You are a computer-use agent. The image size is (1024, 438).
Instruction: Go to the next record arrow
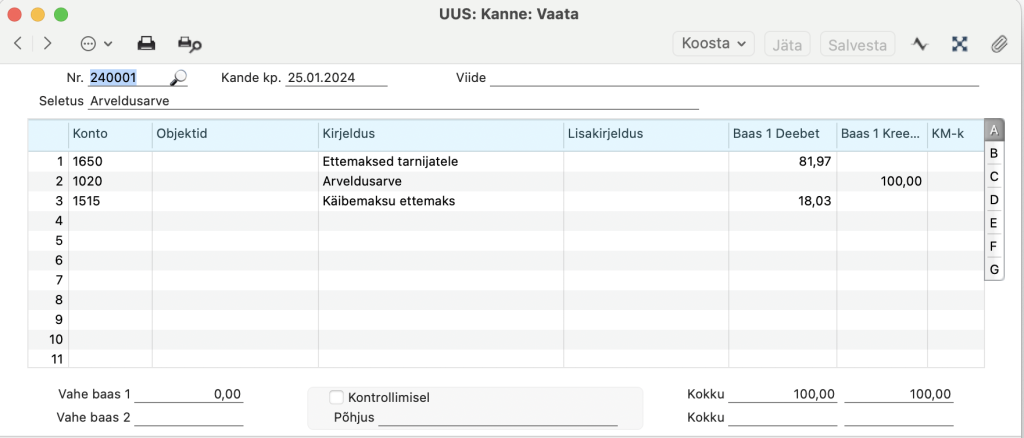[47, 44]
